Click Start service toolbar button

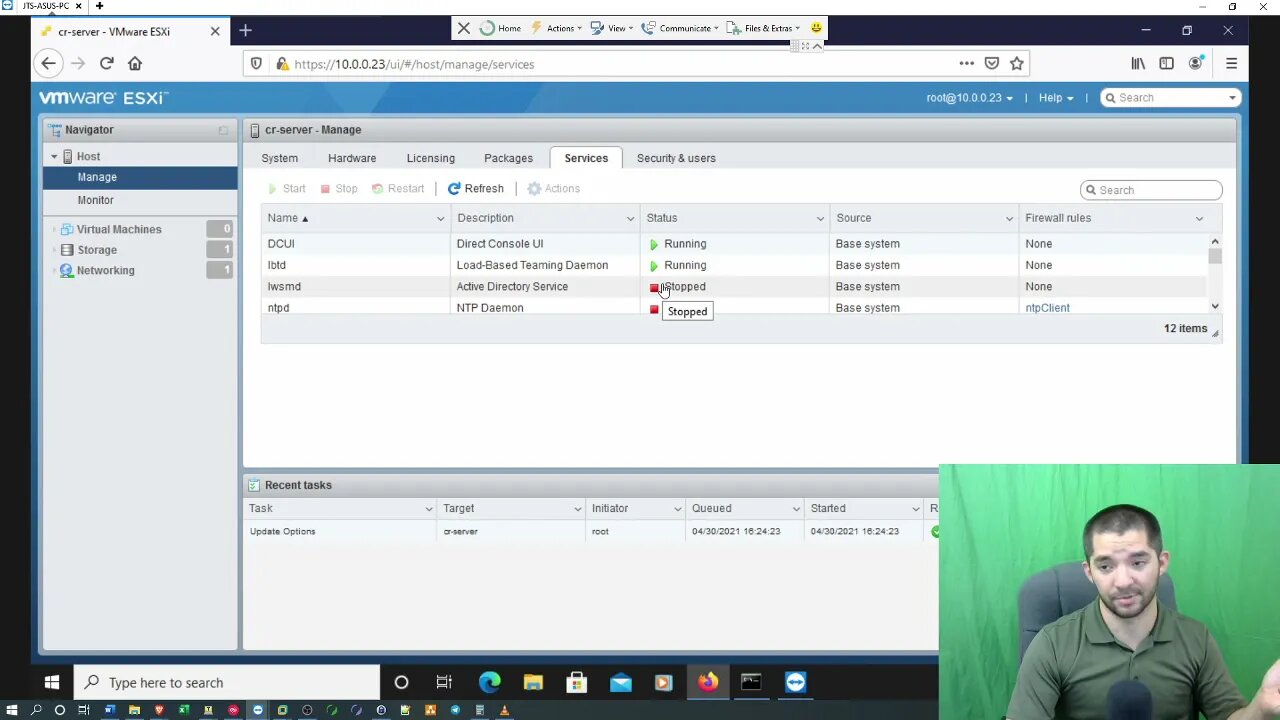tap(287, 188)
